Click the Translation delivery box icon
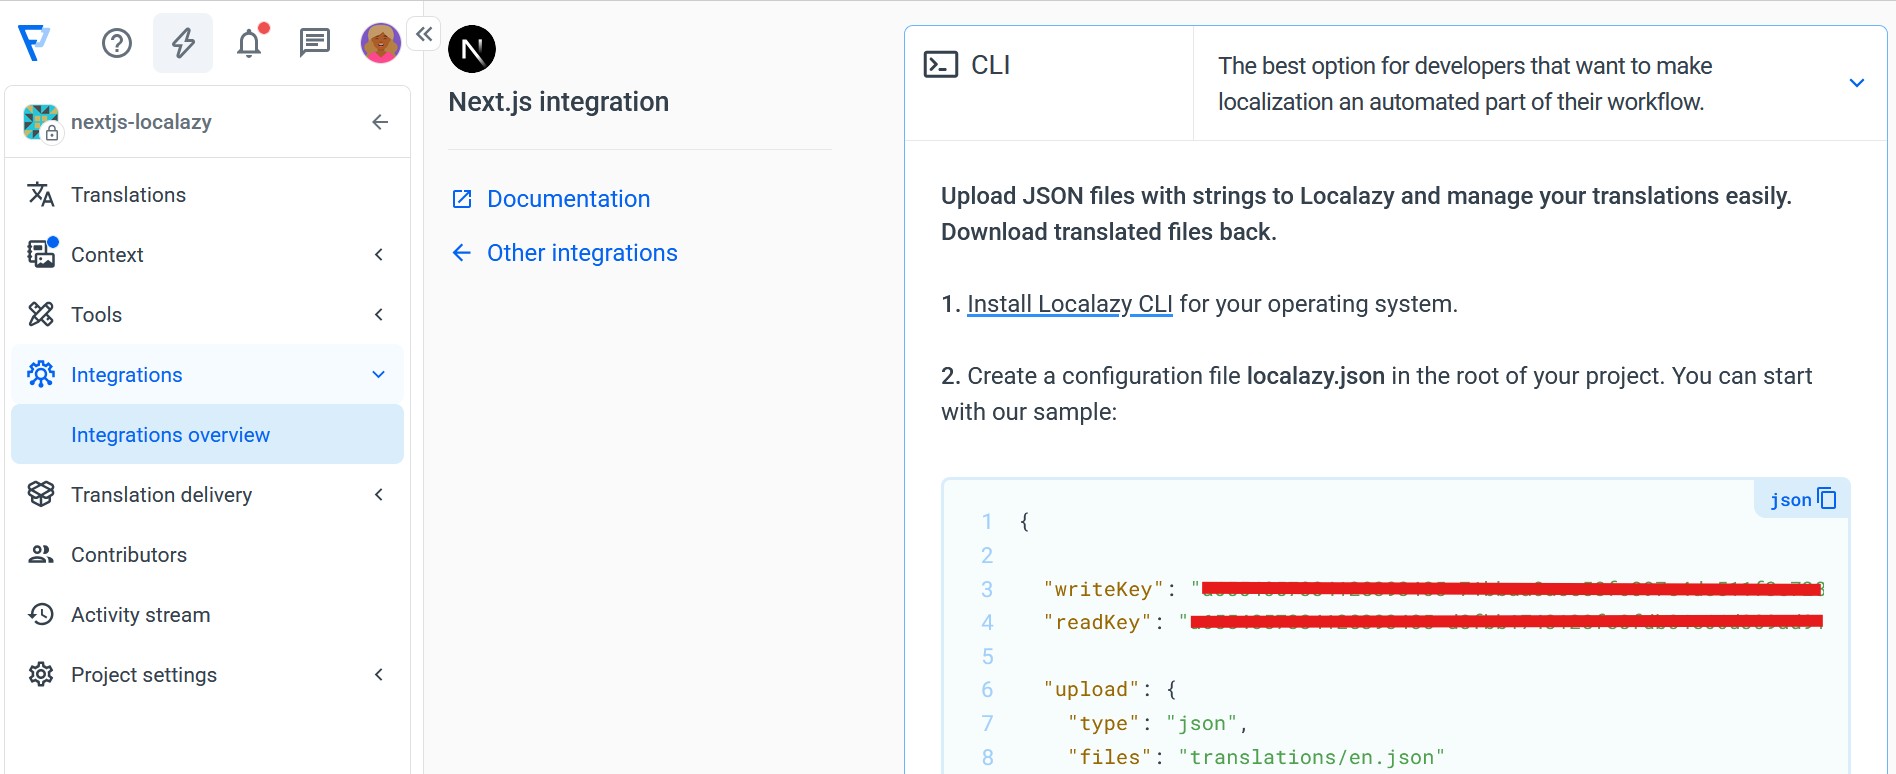This screenshot has width=1896, height=774. coord(41,494)
